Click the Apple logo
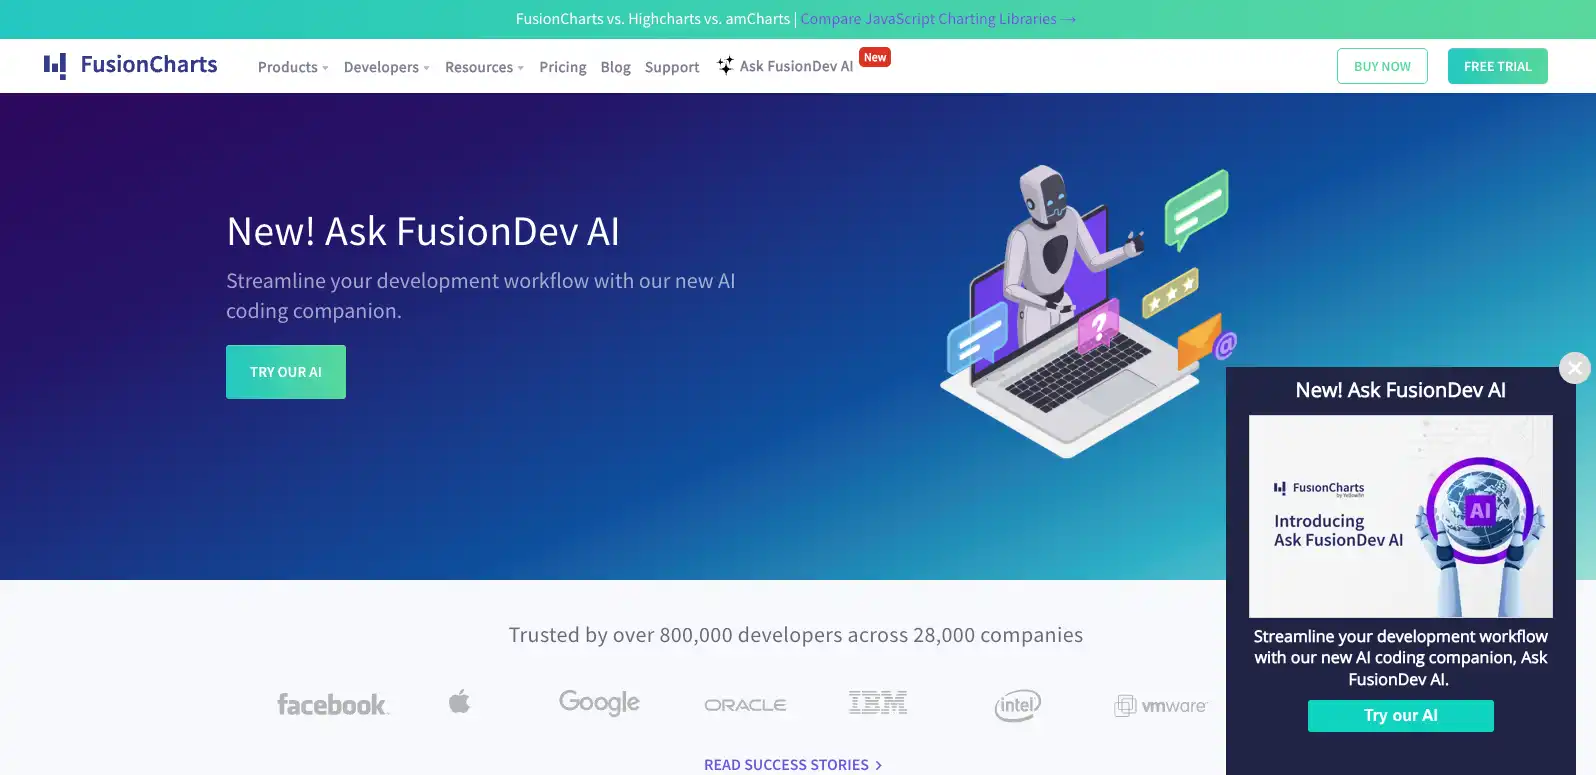Screen dimensions: 1596x775 tap(459, 702)
